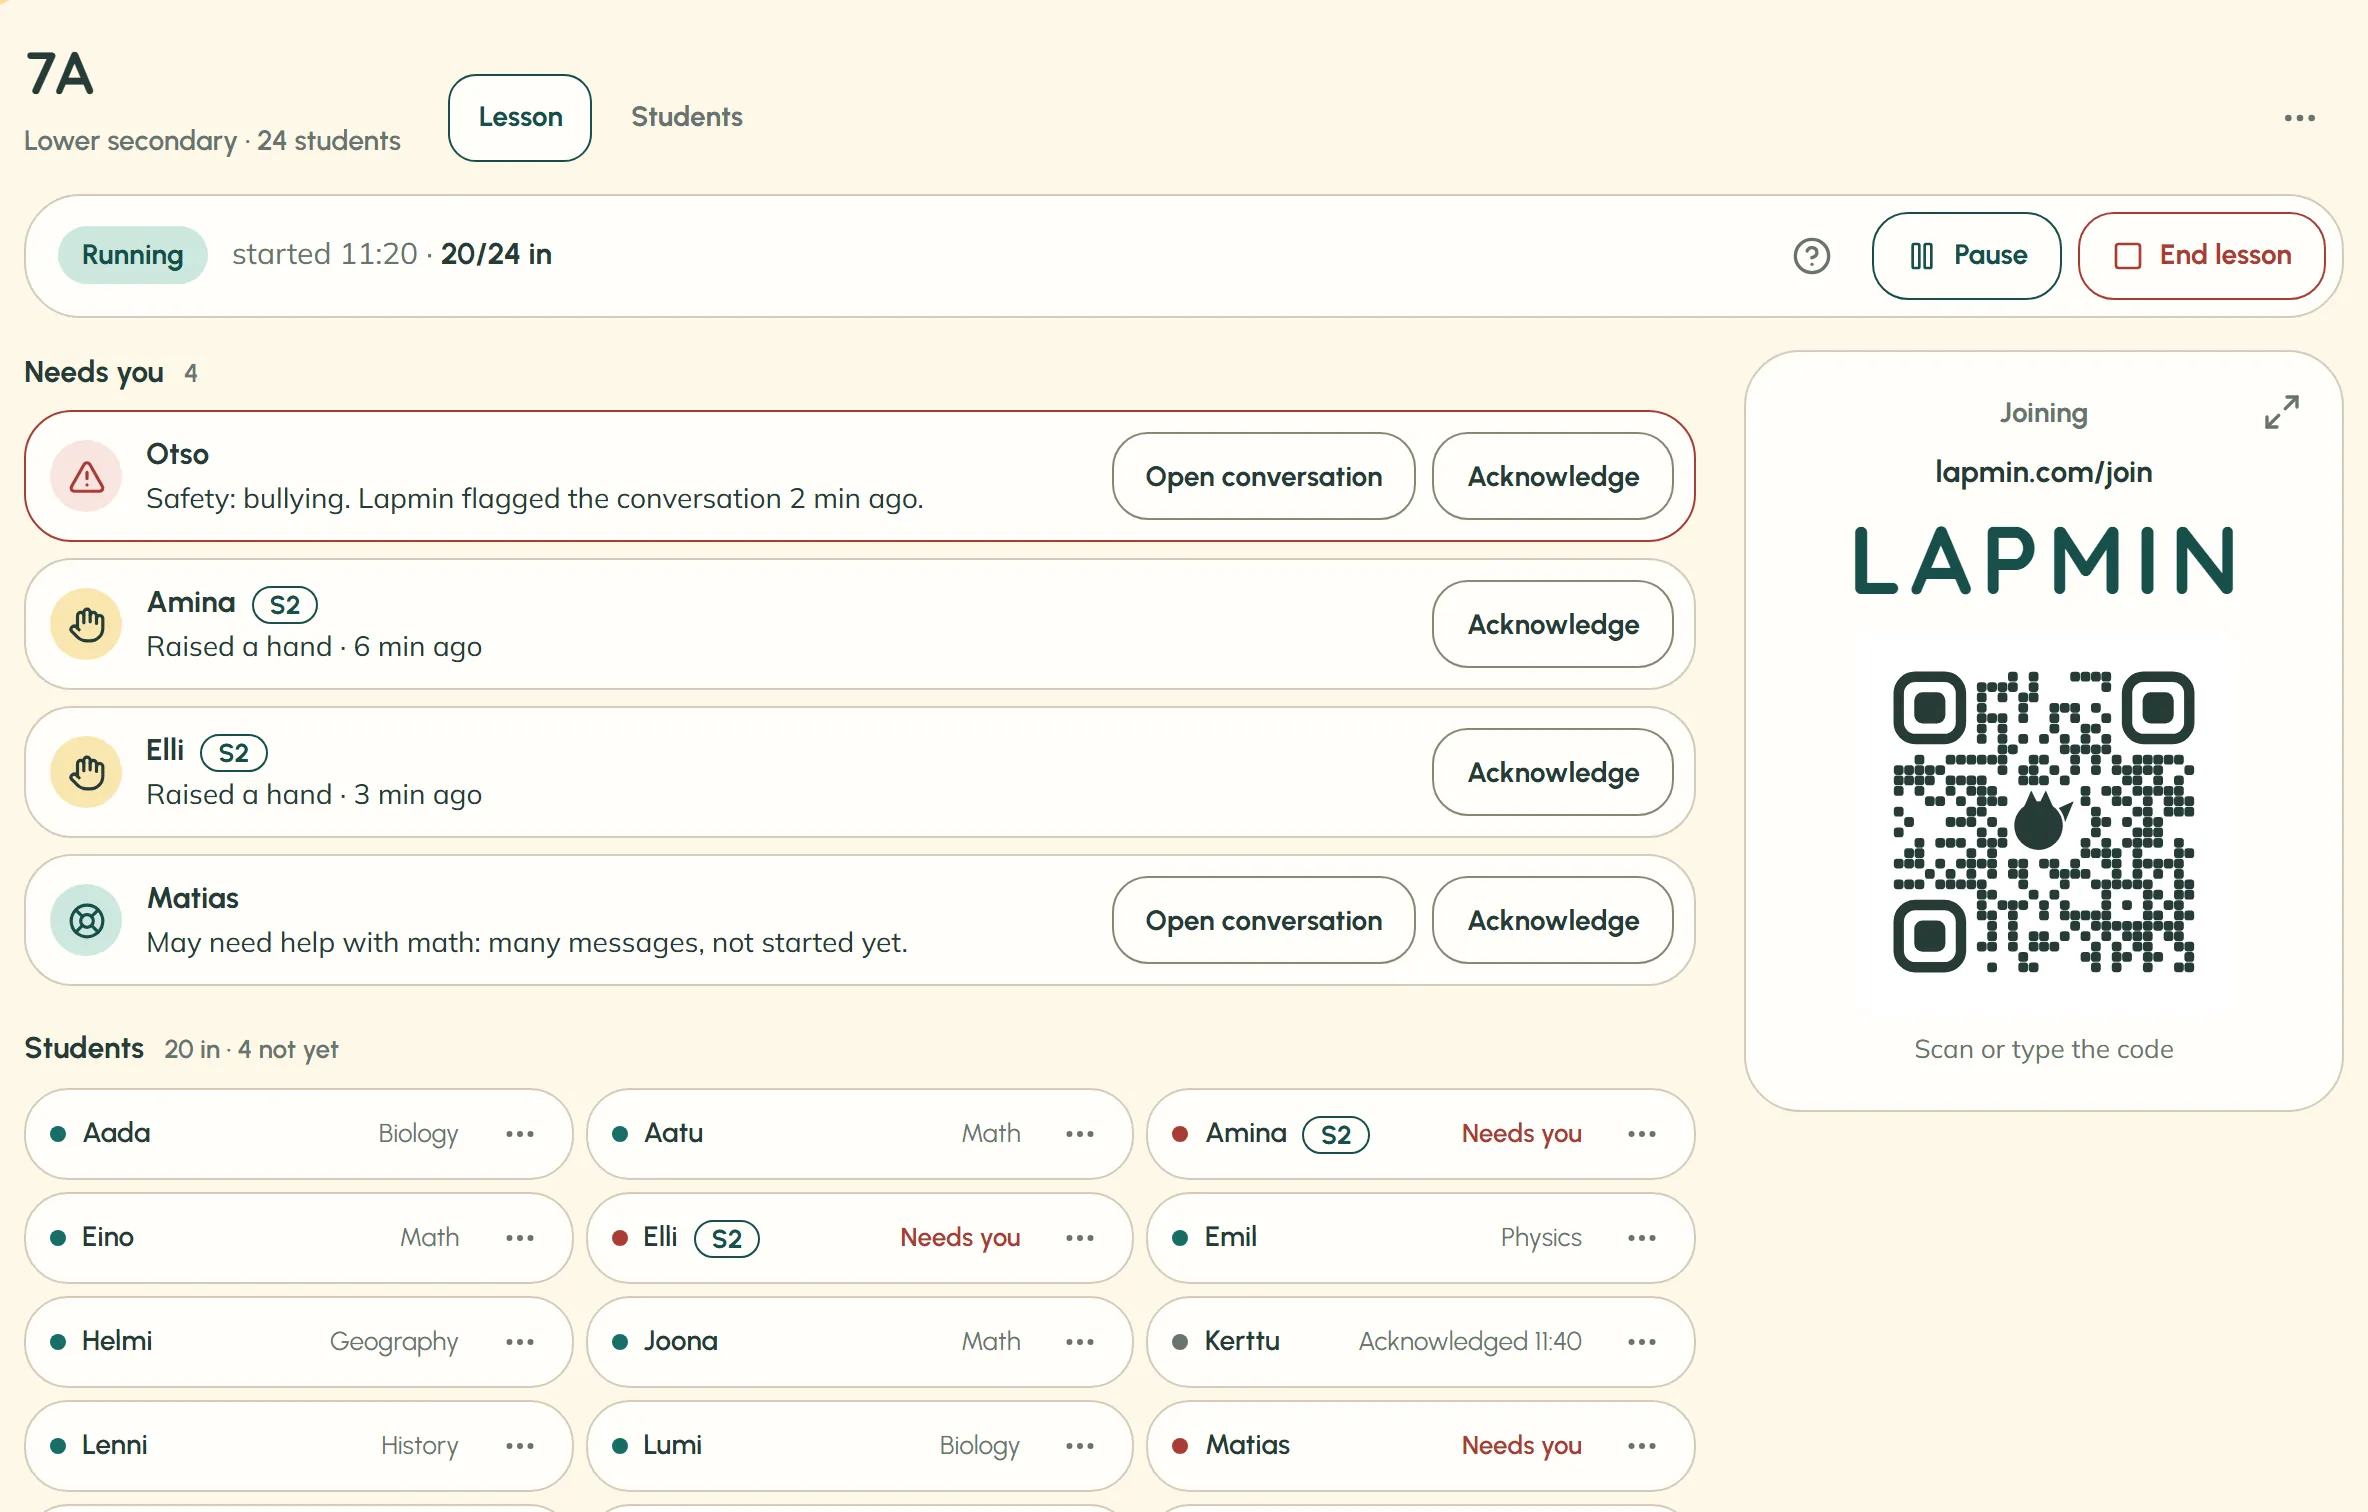Click Amina's raised hand icon
Screen dimensions: 2368x1512
point(87,624)
